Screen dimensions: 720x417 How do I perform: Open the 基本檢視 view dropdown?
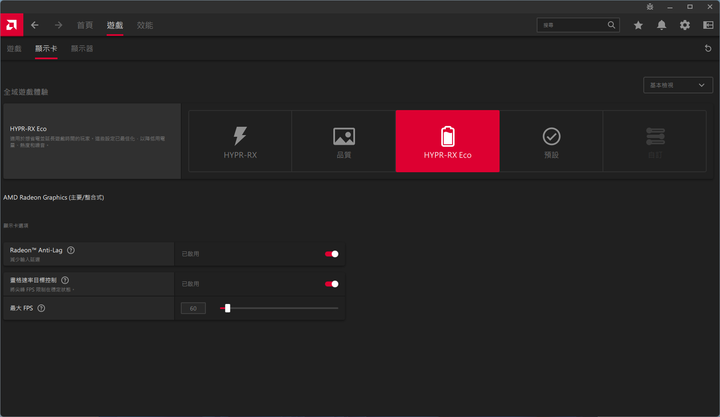pos(678,85)
